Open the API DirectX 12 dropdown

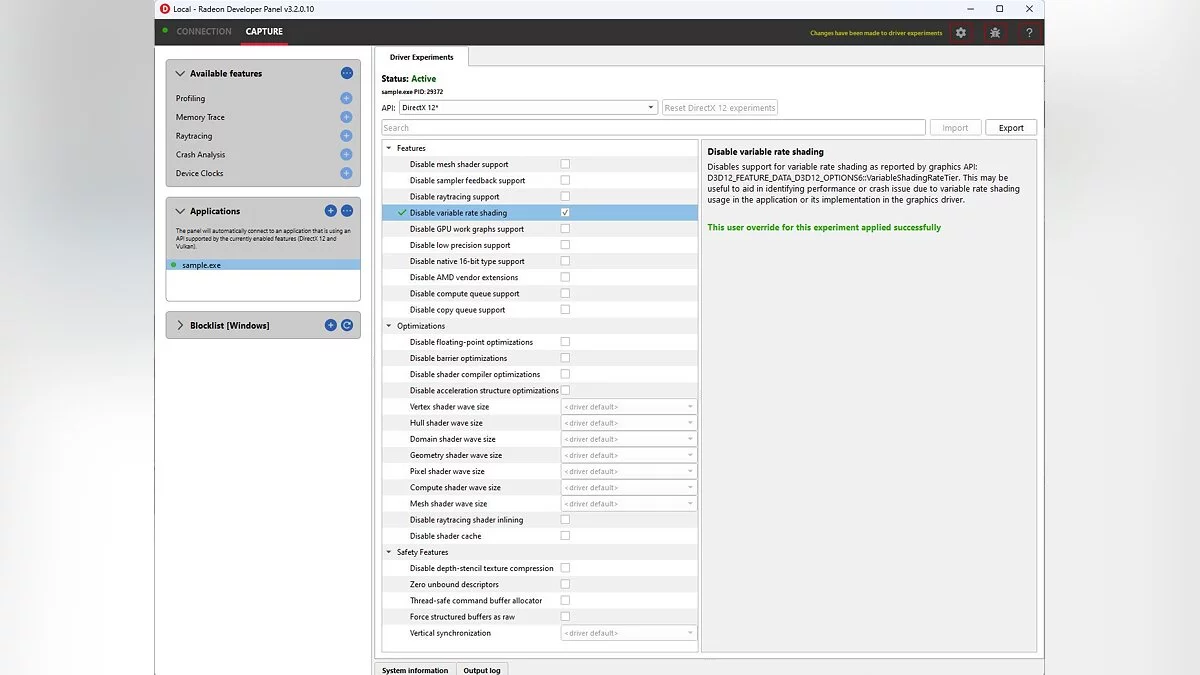527,108
